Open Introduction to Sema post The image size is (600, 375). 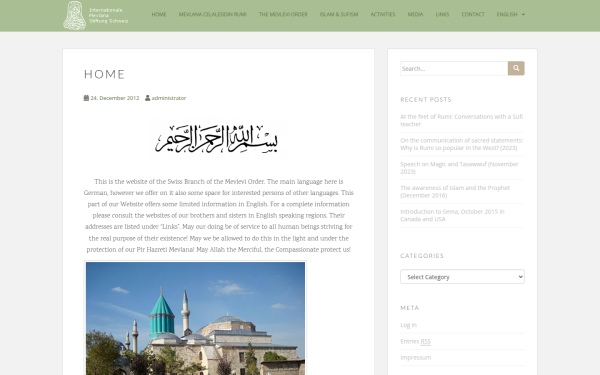pyautogui.click(x=452, y=215)
